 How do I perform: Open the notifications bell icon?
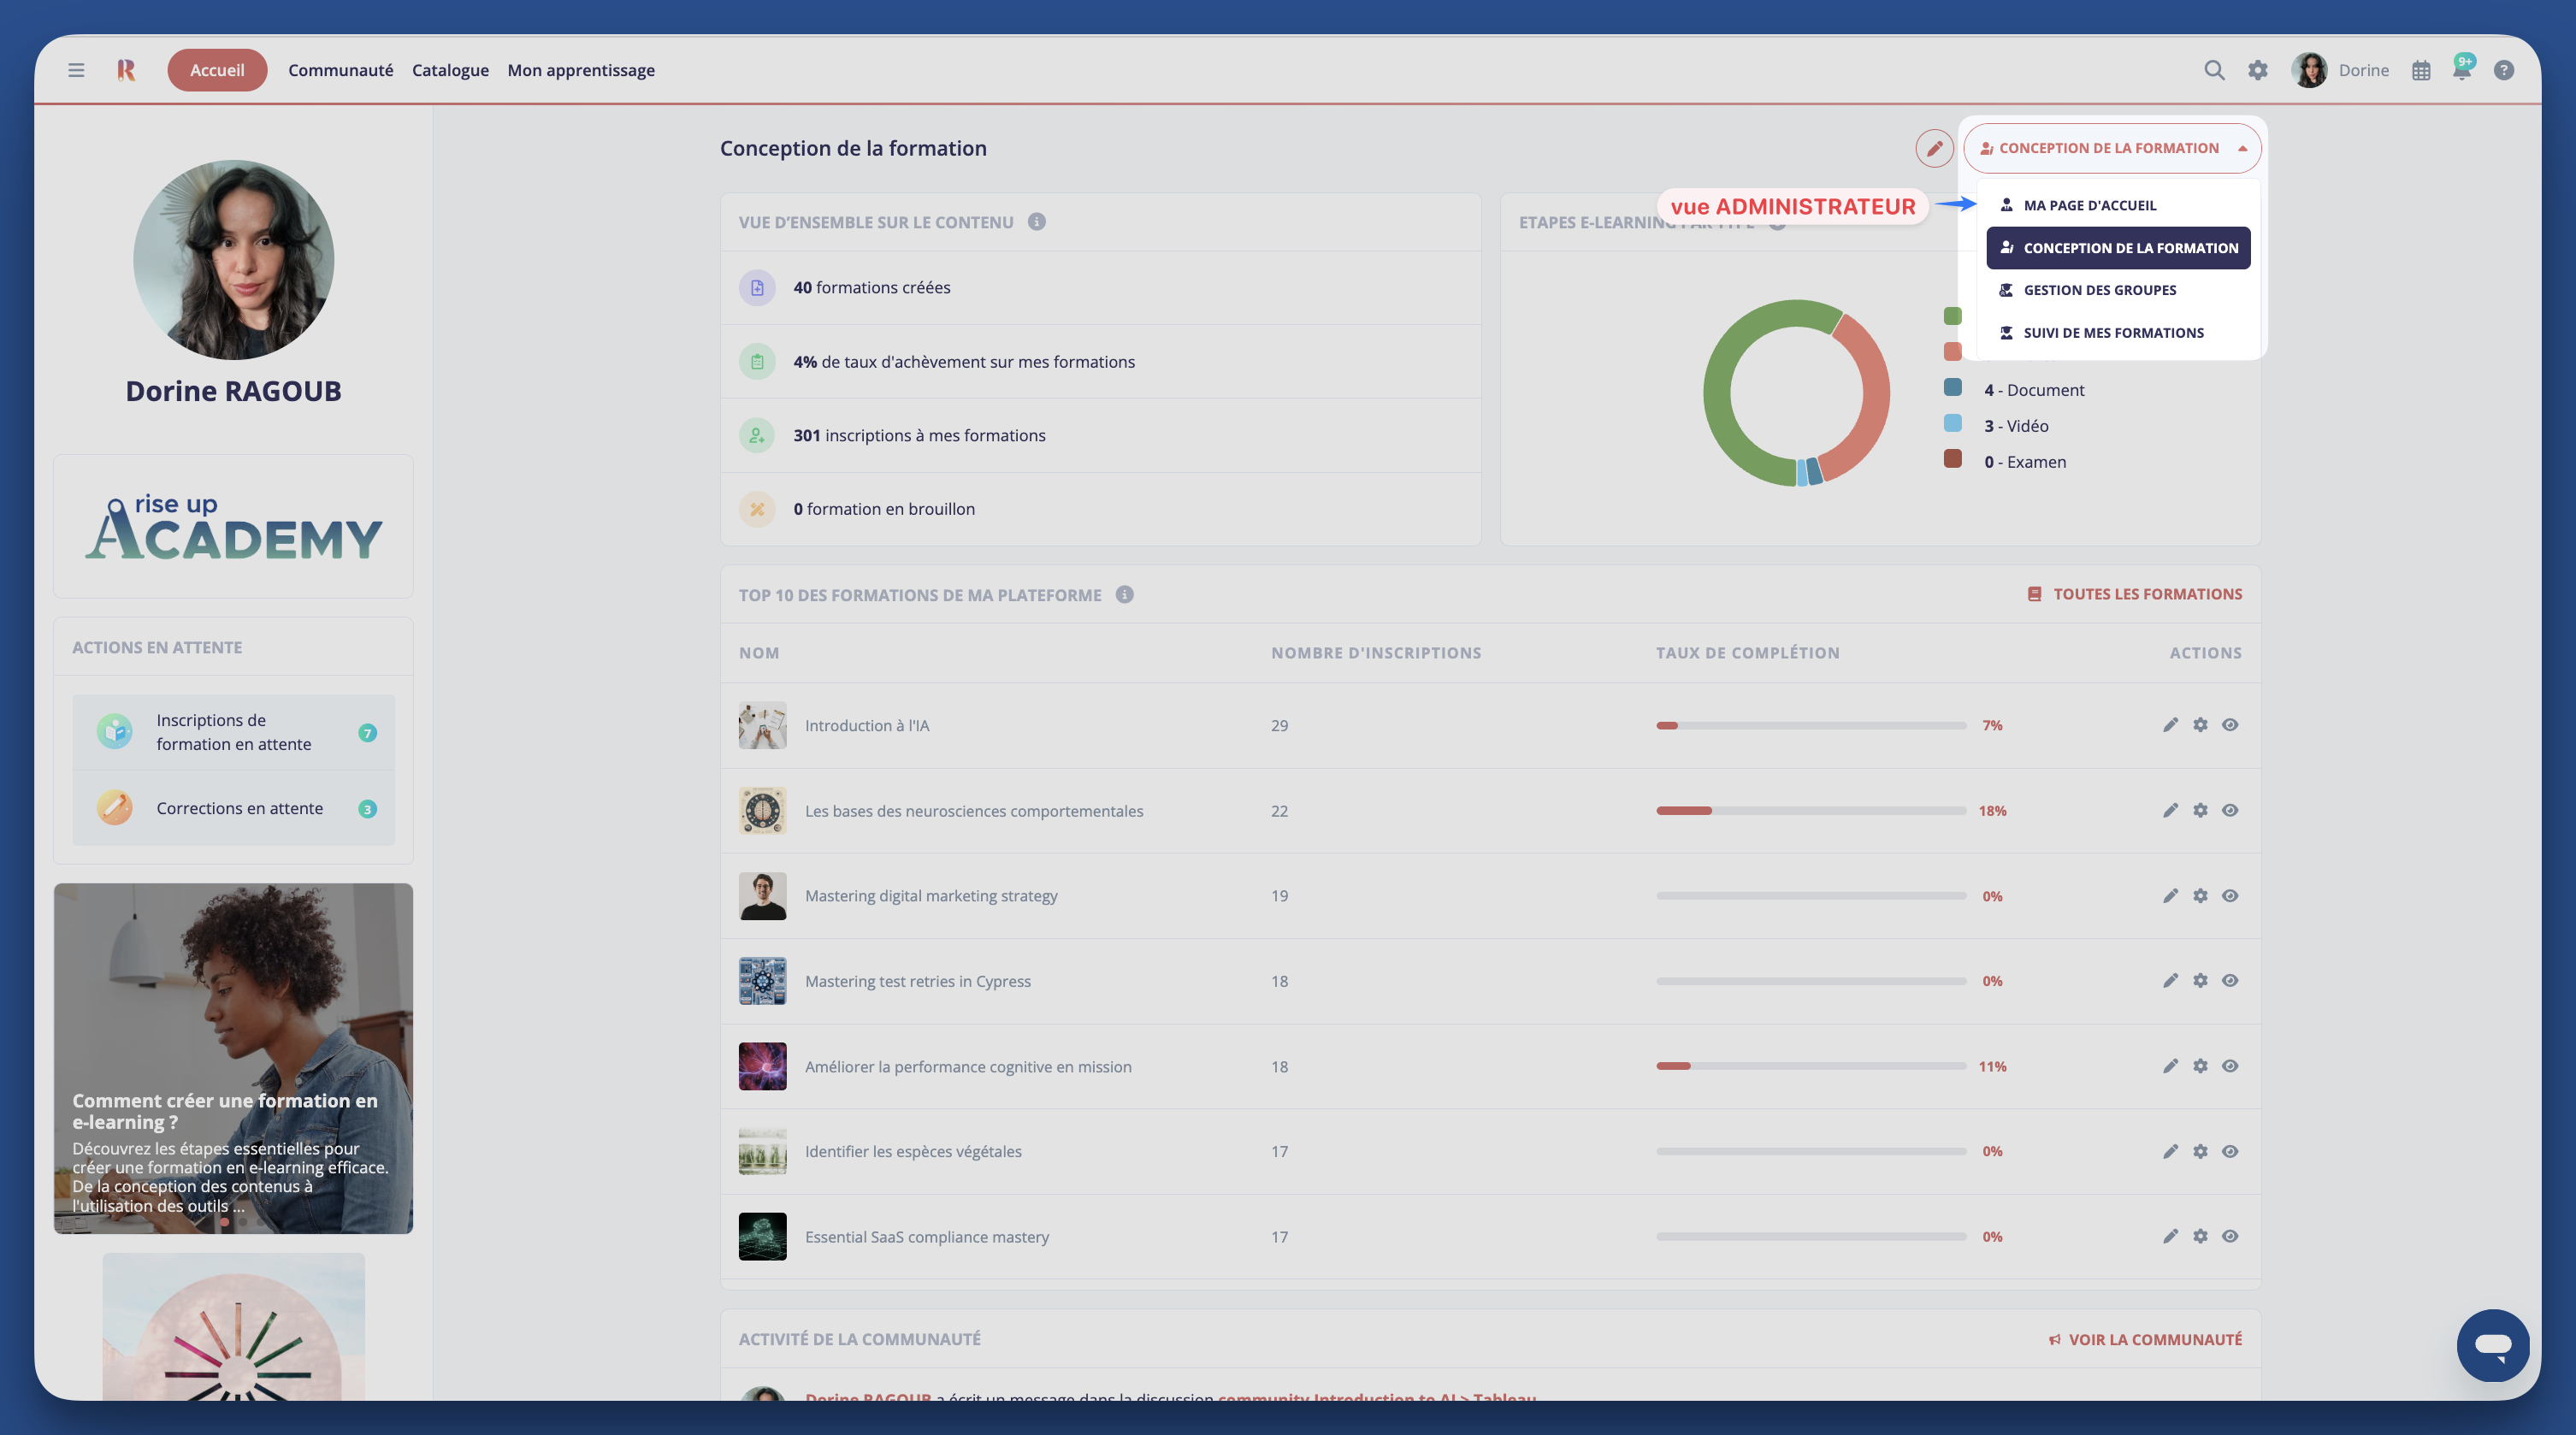pyautogui.click(x=2461, y=70)
